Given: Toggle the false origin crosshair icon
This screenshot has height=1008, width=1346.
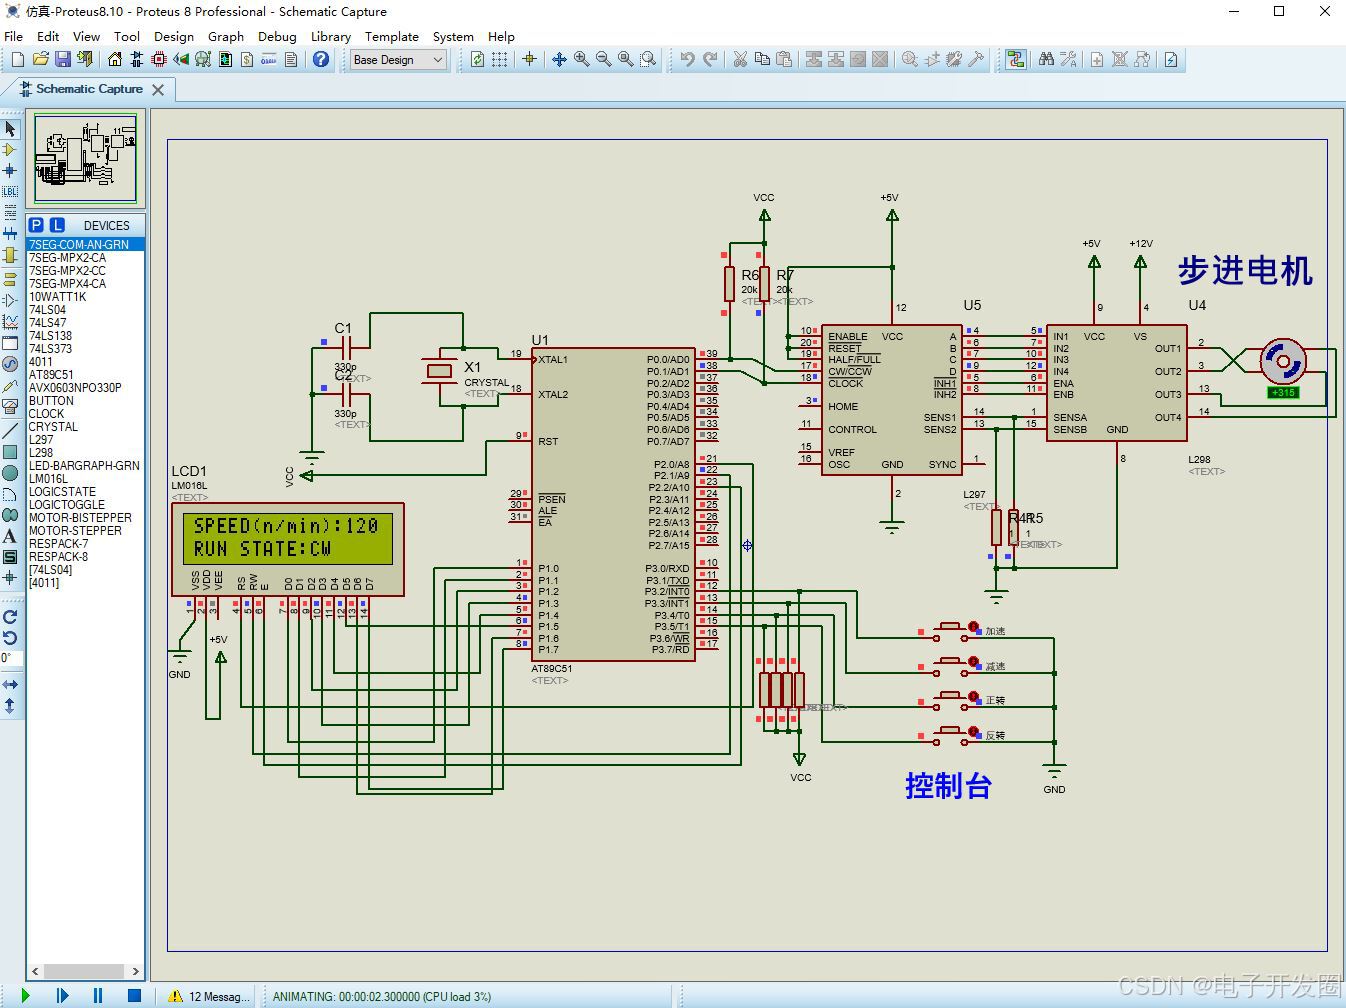Looking at the screenshot, I should point(529,60).
